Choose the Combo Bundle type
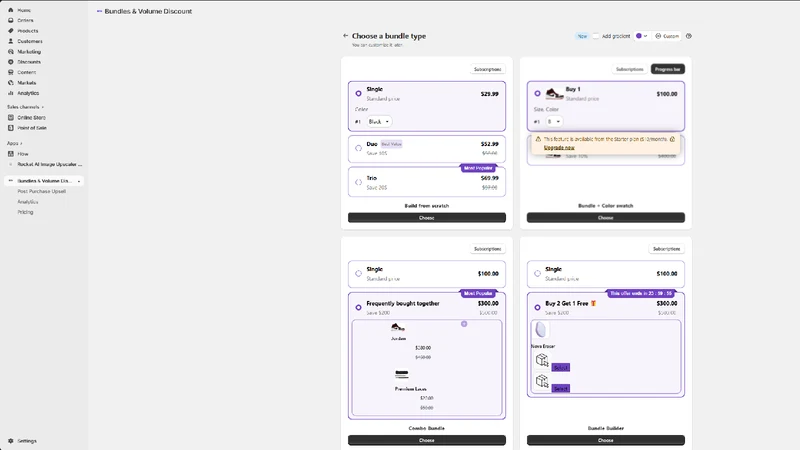The height and width of the screenshot is (450, 800). click(x=427, y=440)
